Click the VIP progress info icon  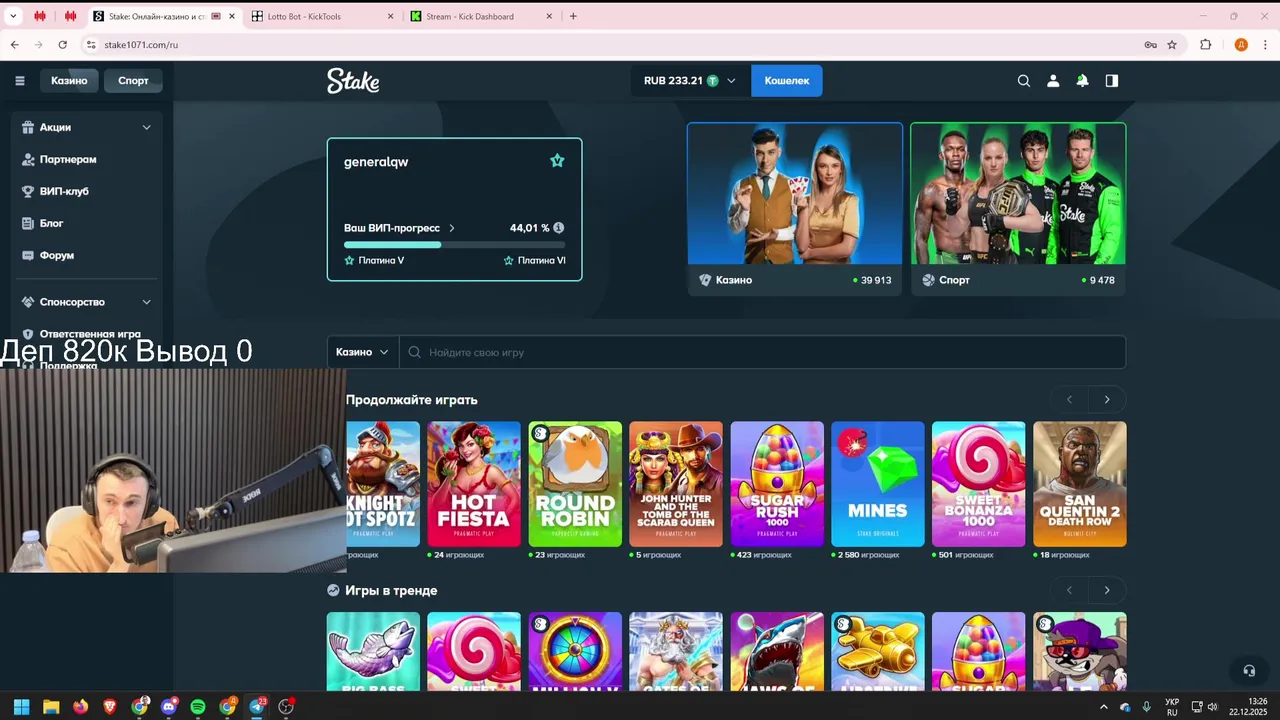pyautogui.click(x=559, y=228)
